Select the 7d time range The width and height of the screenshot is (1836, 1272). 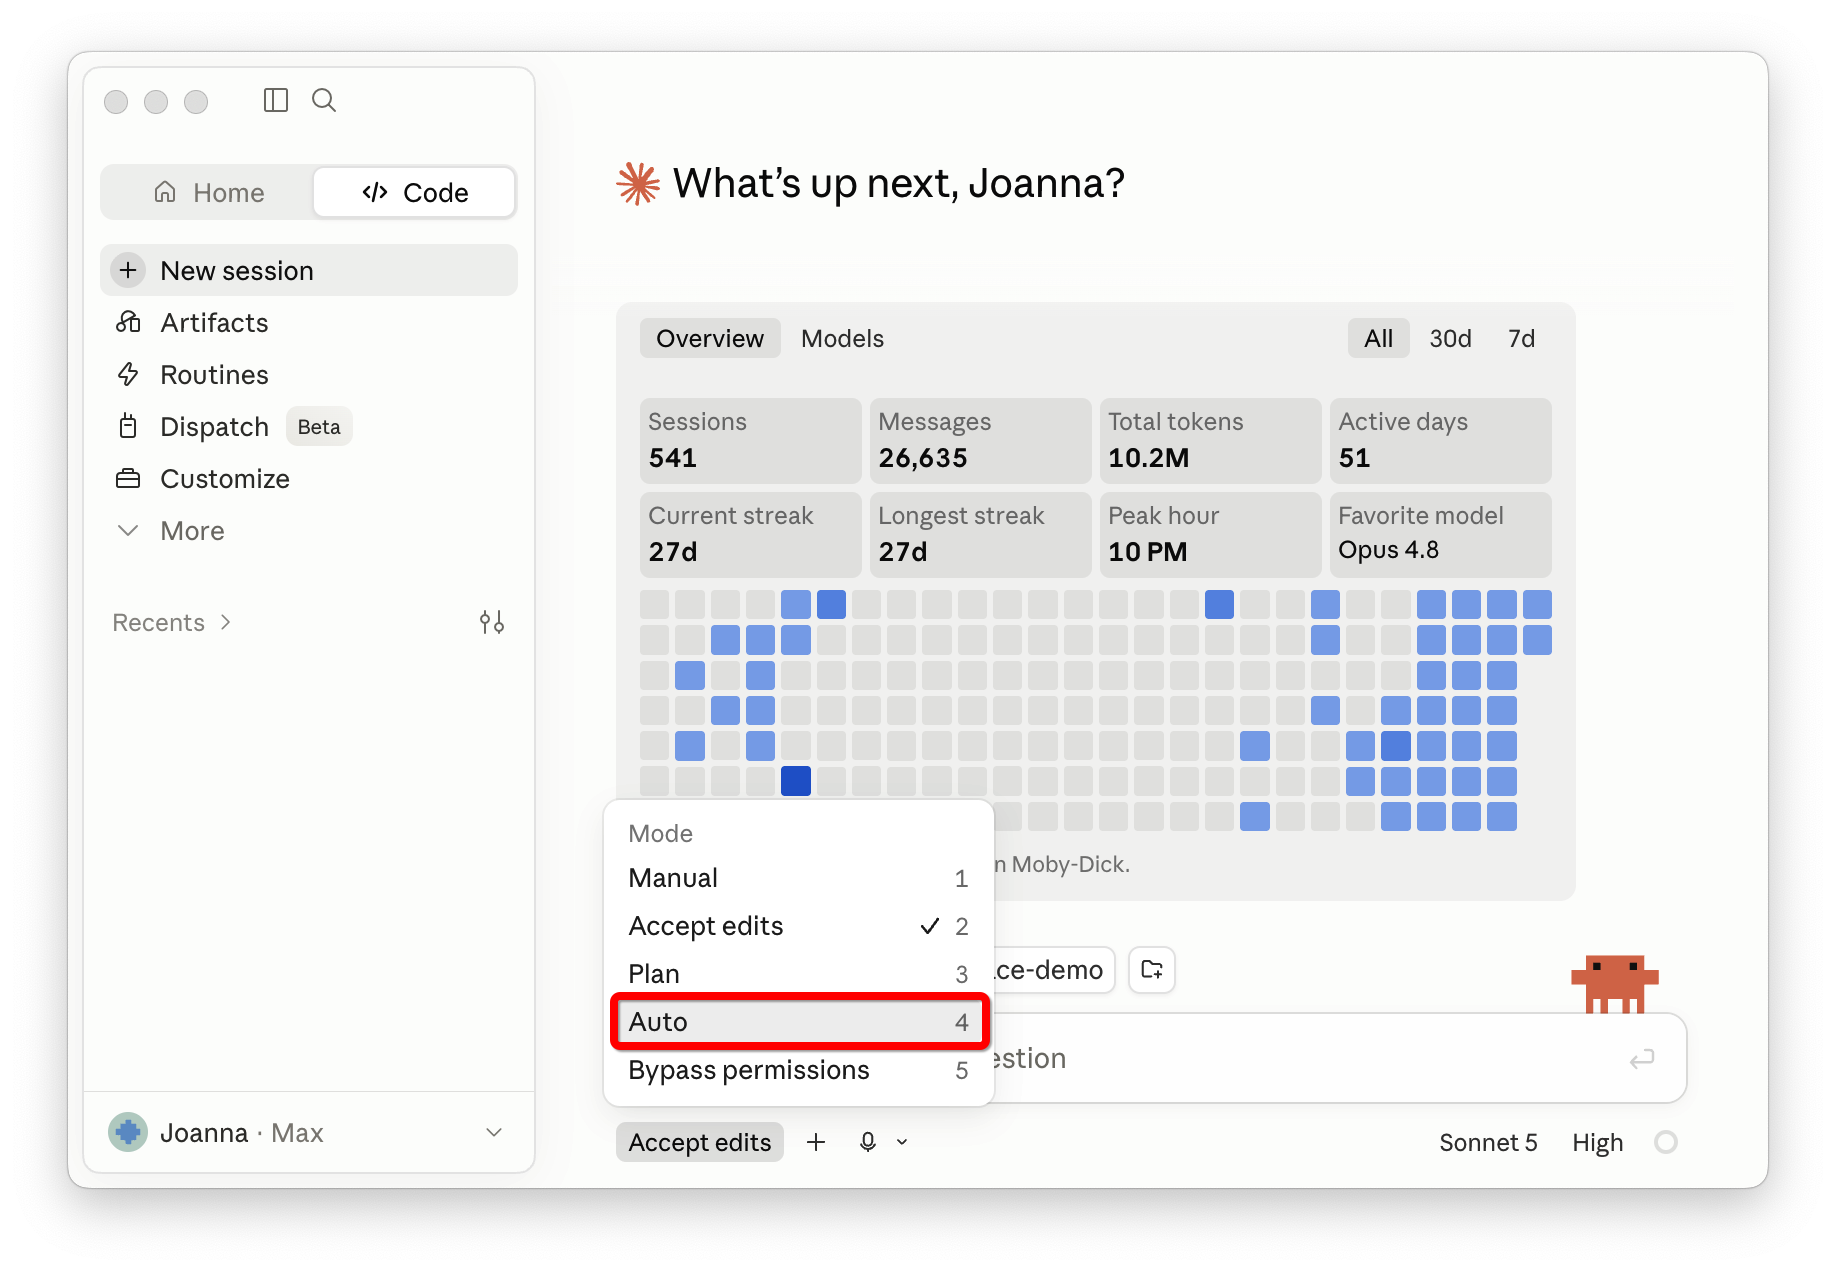[x=1521, y=338]
